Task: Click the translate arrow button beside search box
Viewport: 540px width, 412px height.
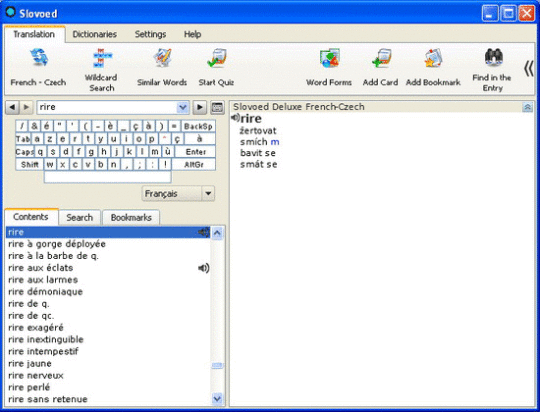Action: coord(200,107)
